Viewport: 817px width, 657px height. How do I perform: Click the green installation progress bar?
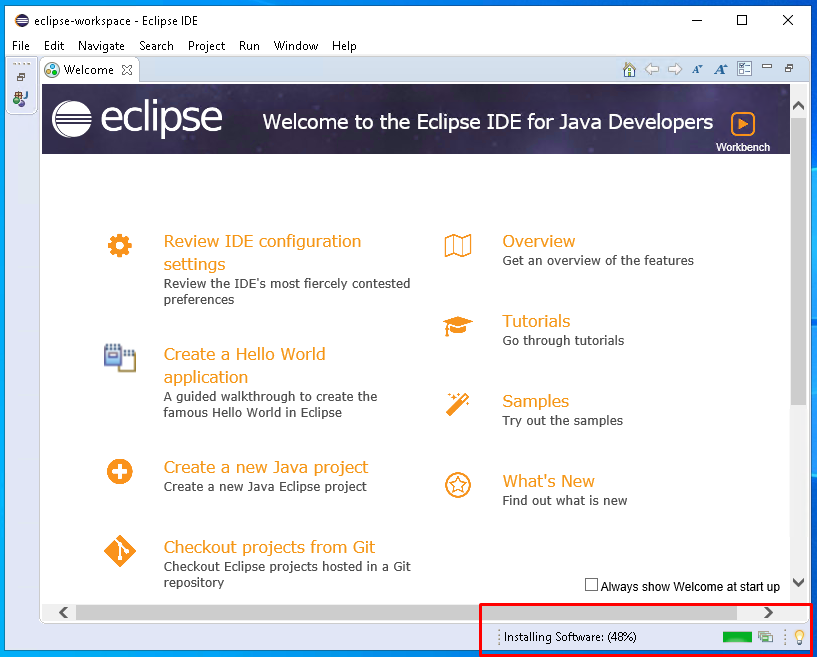point(737,637)
